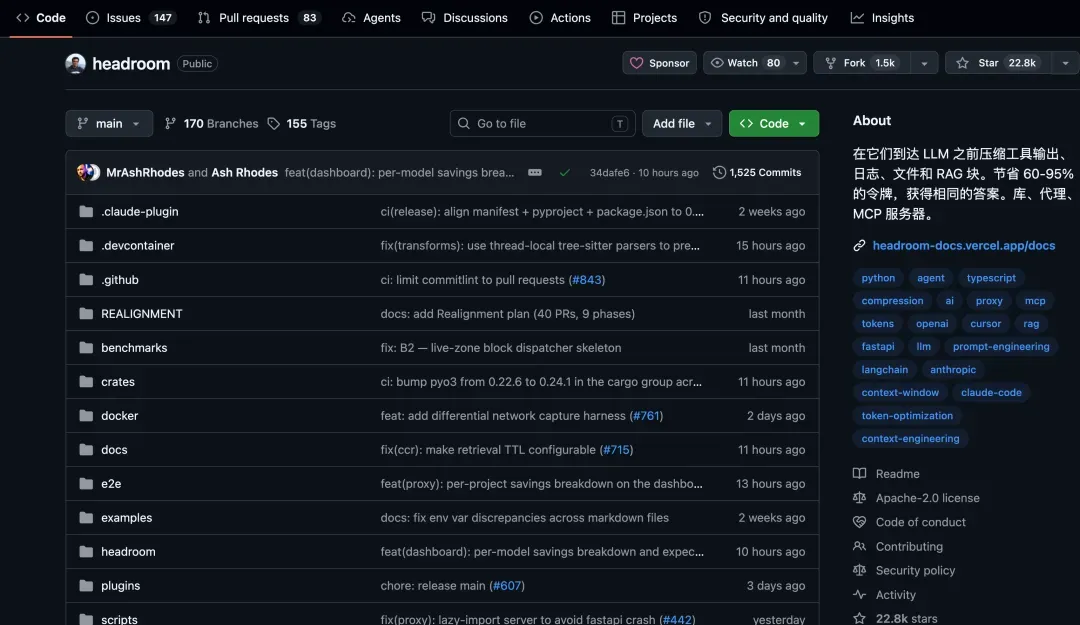Click the green commit status checkmark
The image size is (1080, 625).
pyautogui.click(x=565, y=172)
